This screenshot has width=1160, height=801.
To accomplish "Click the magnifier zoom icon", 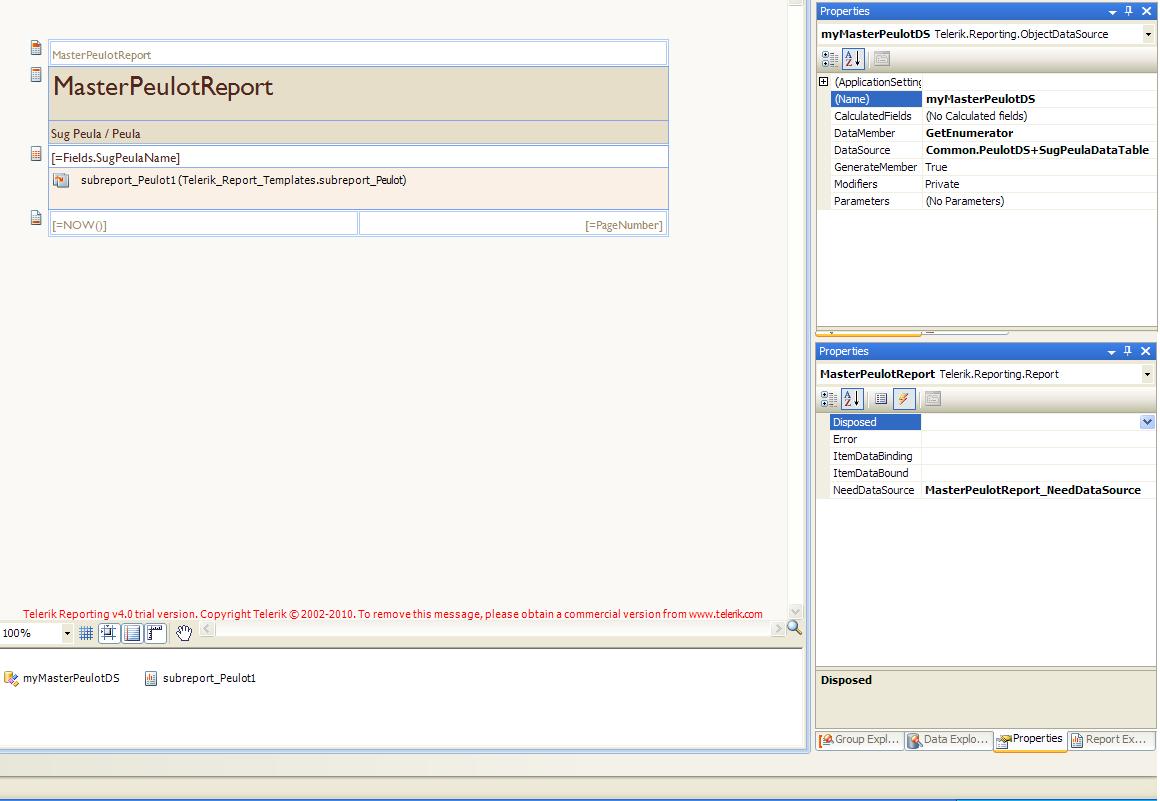I will [795, 628].
